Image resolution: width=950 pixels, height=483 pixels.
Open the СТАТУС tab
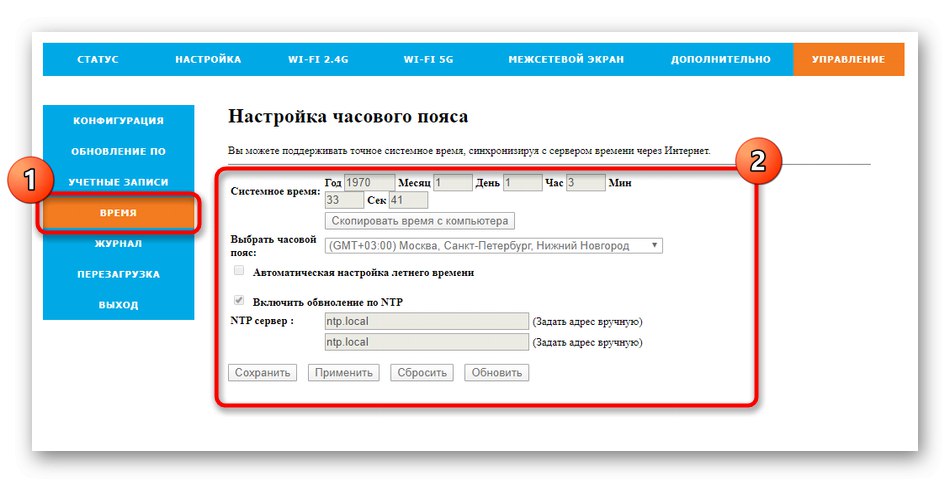[98, 59]
